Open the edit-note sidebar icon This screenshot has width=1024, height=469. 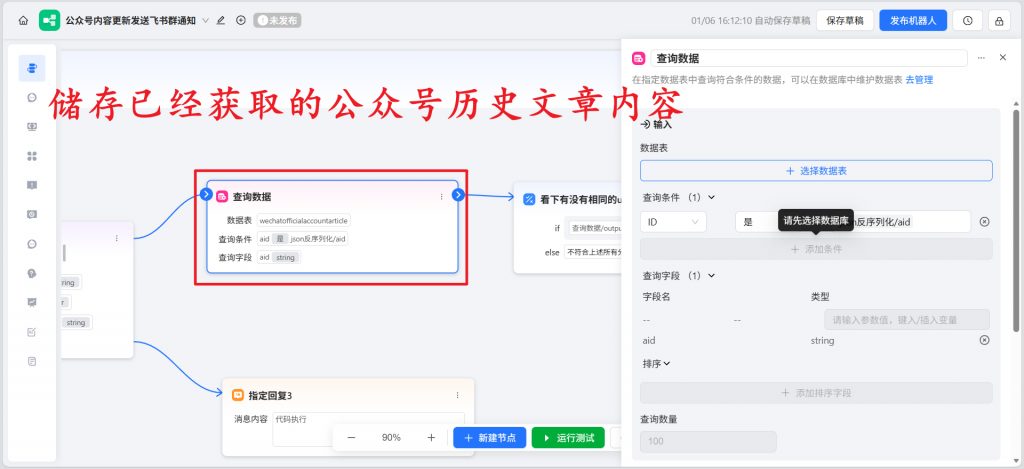32,332
